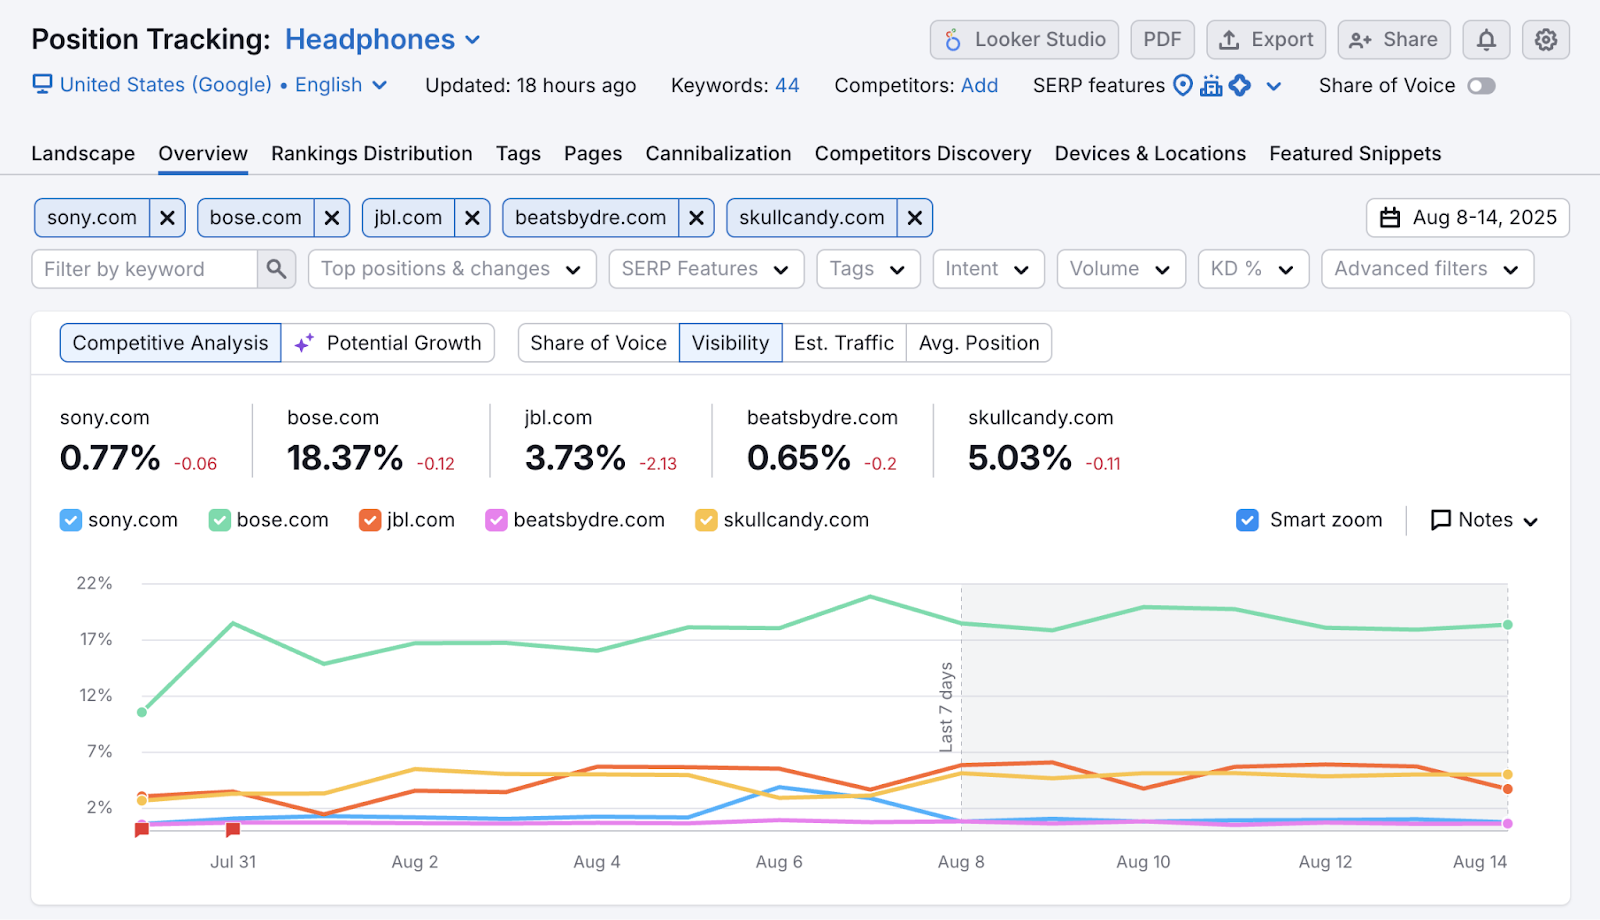Remove the skullcandy.com domain chip
1600x920 pixels.
(913, 217)
